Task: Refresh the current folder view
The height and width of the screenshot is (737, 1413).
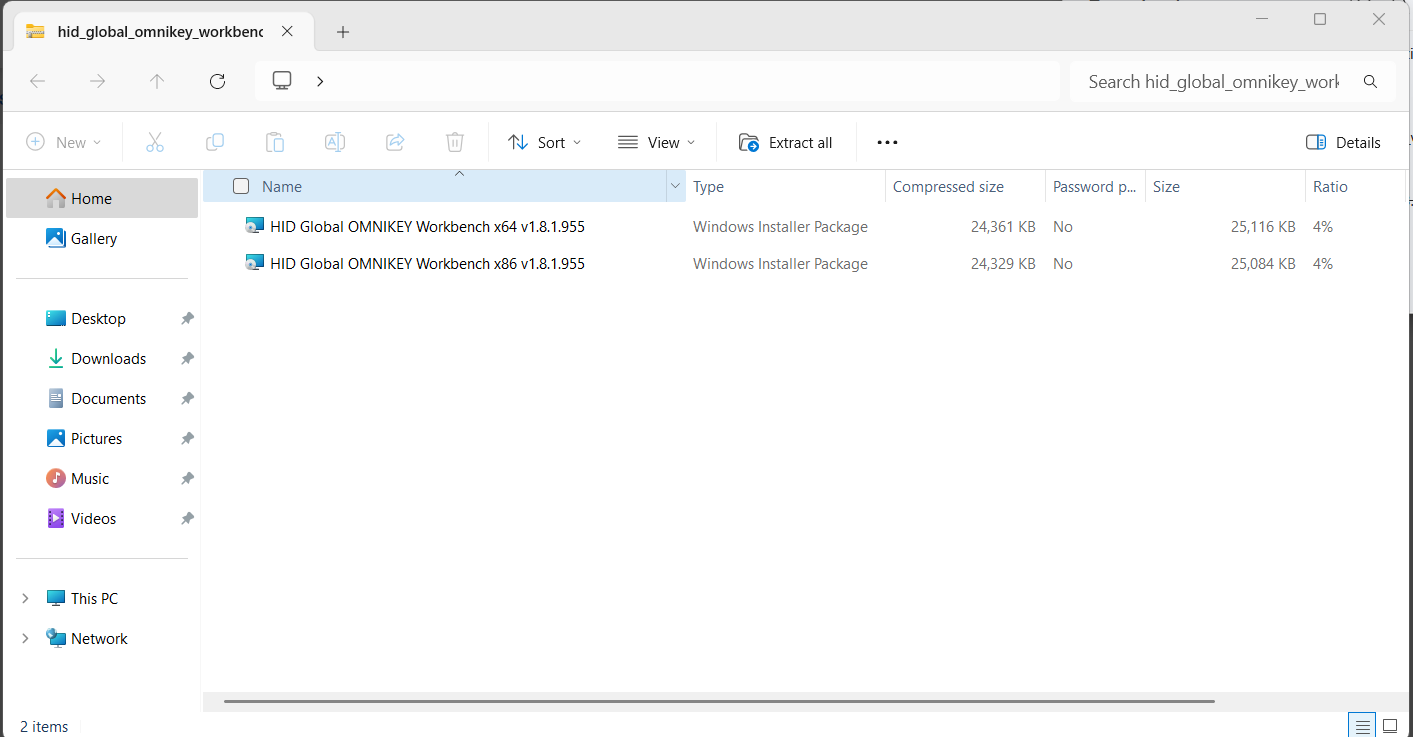Action: coord(217,81)
